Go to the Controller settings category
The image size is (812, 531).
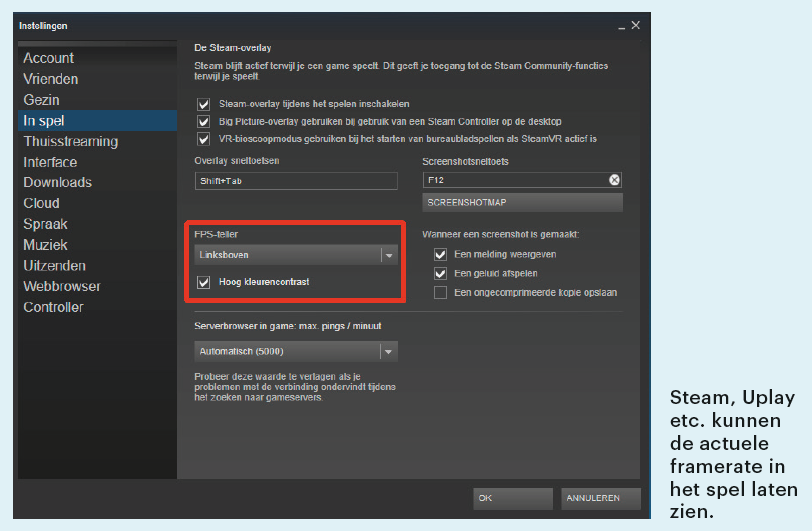[54, 307]
